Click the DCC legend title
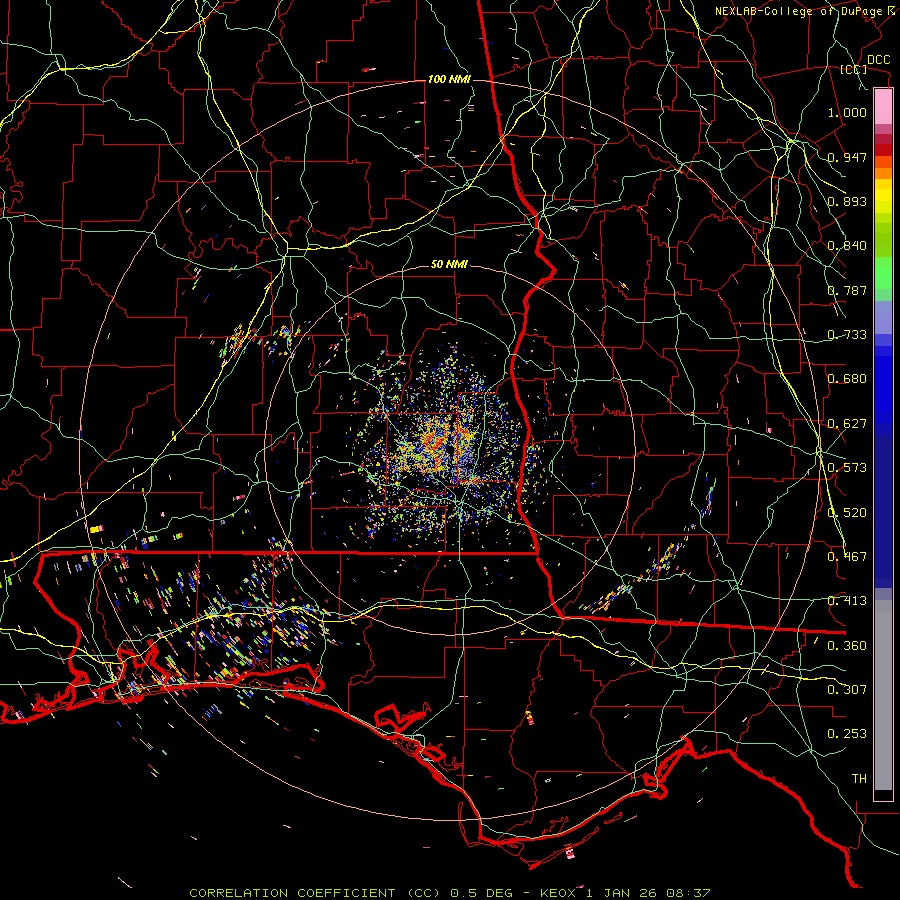Screen dimensions: 900x900 pyautogui.click(x=878, y=60)
